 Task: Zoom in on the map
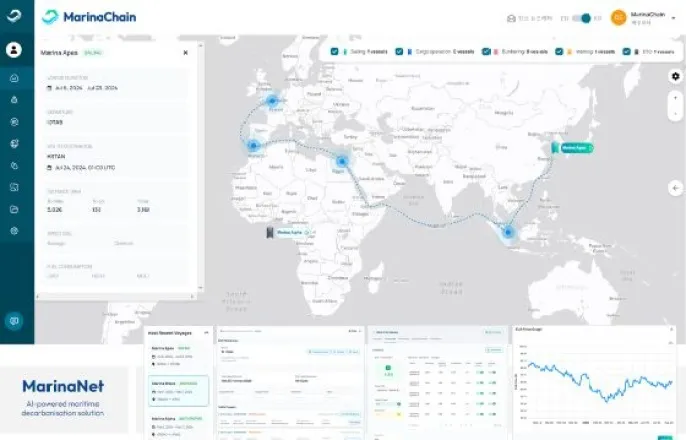pos(676,98)
